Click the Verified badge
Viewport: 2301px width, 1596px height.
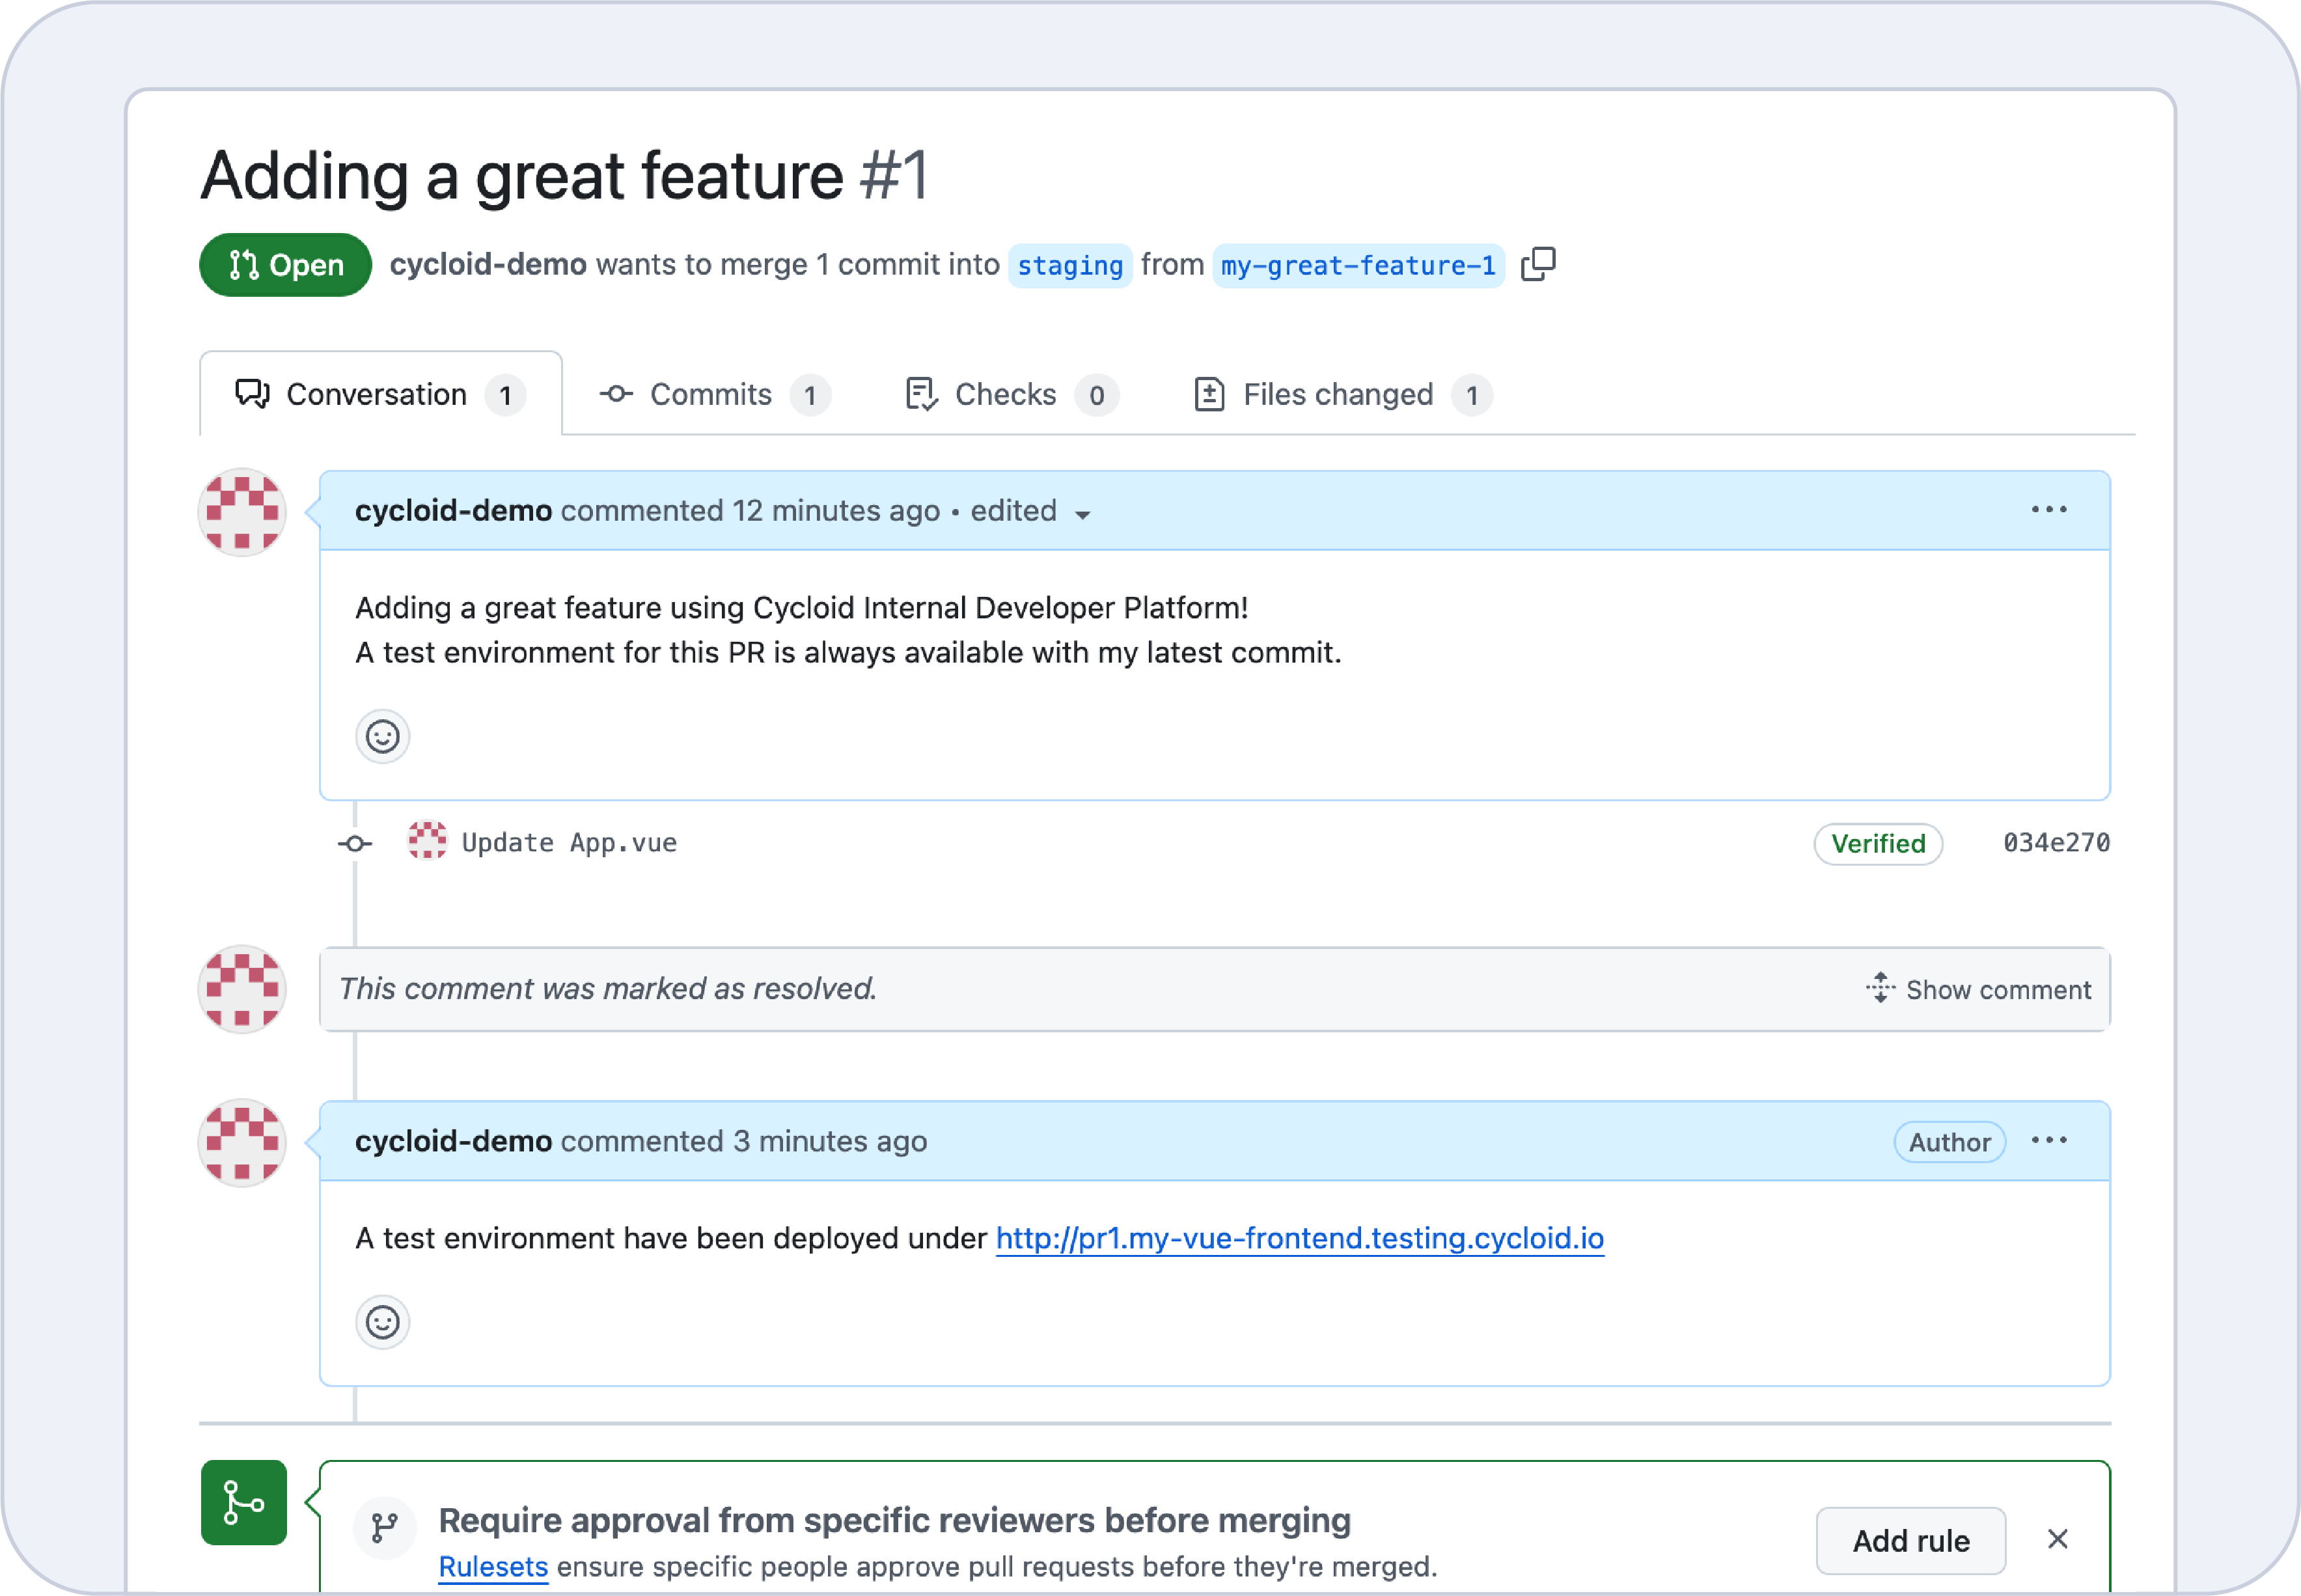pyautogui.click(x=1878, y=844)
